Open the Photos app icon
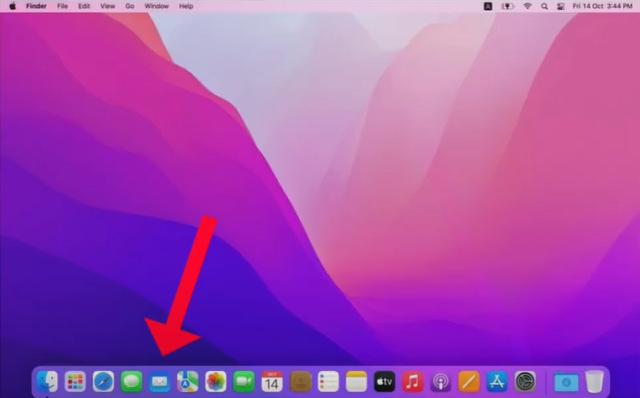 [216, 382]
